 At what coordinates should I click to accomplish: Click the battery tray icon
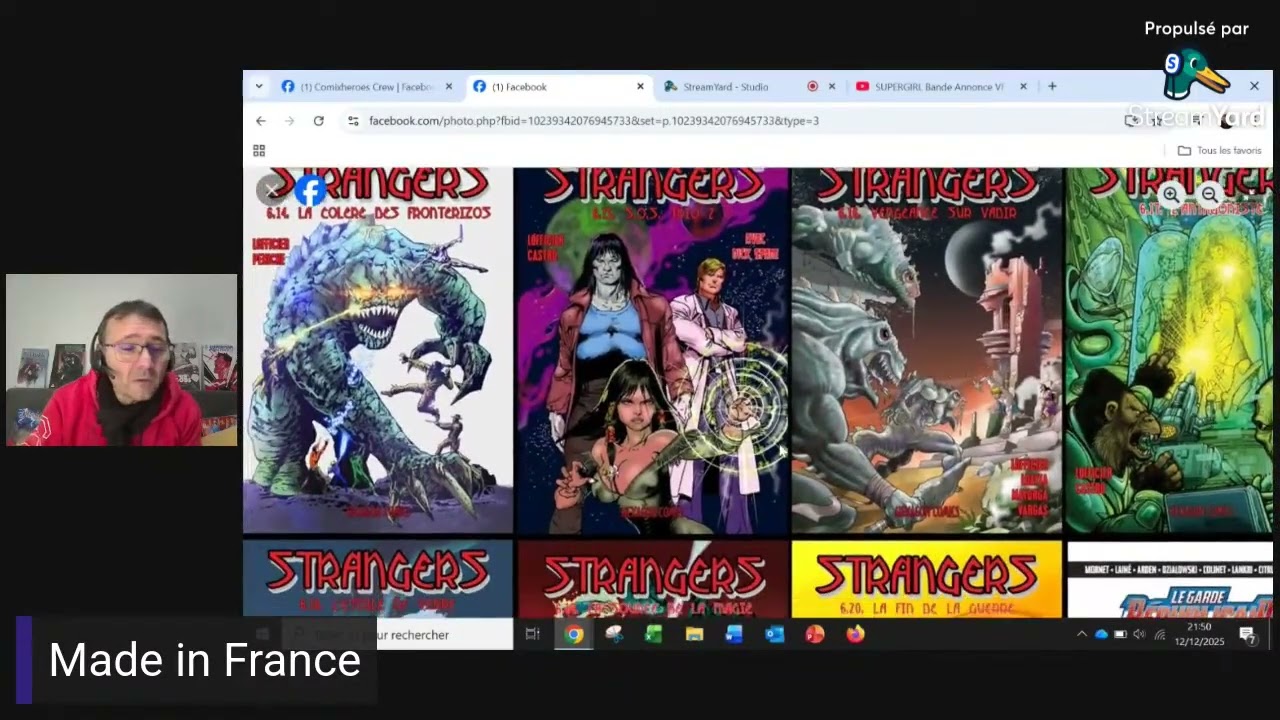point(1120,634)
